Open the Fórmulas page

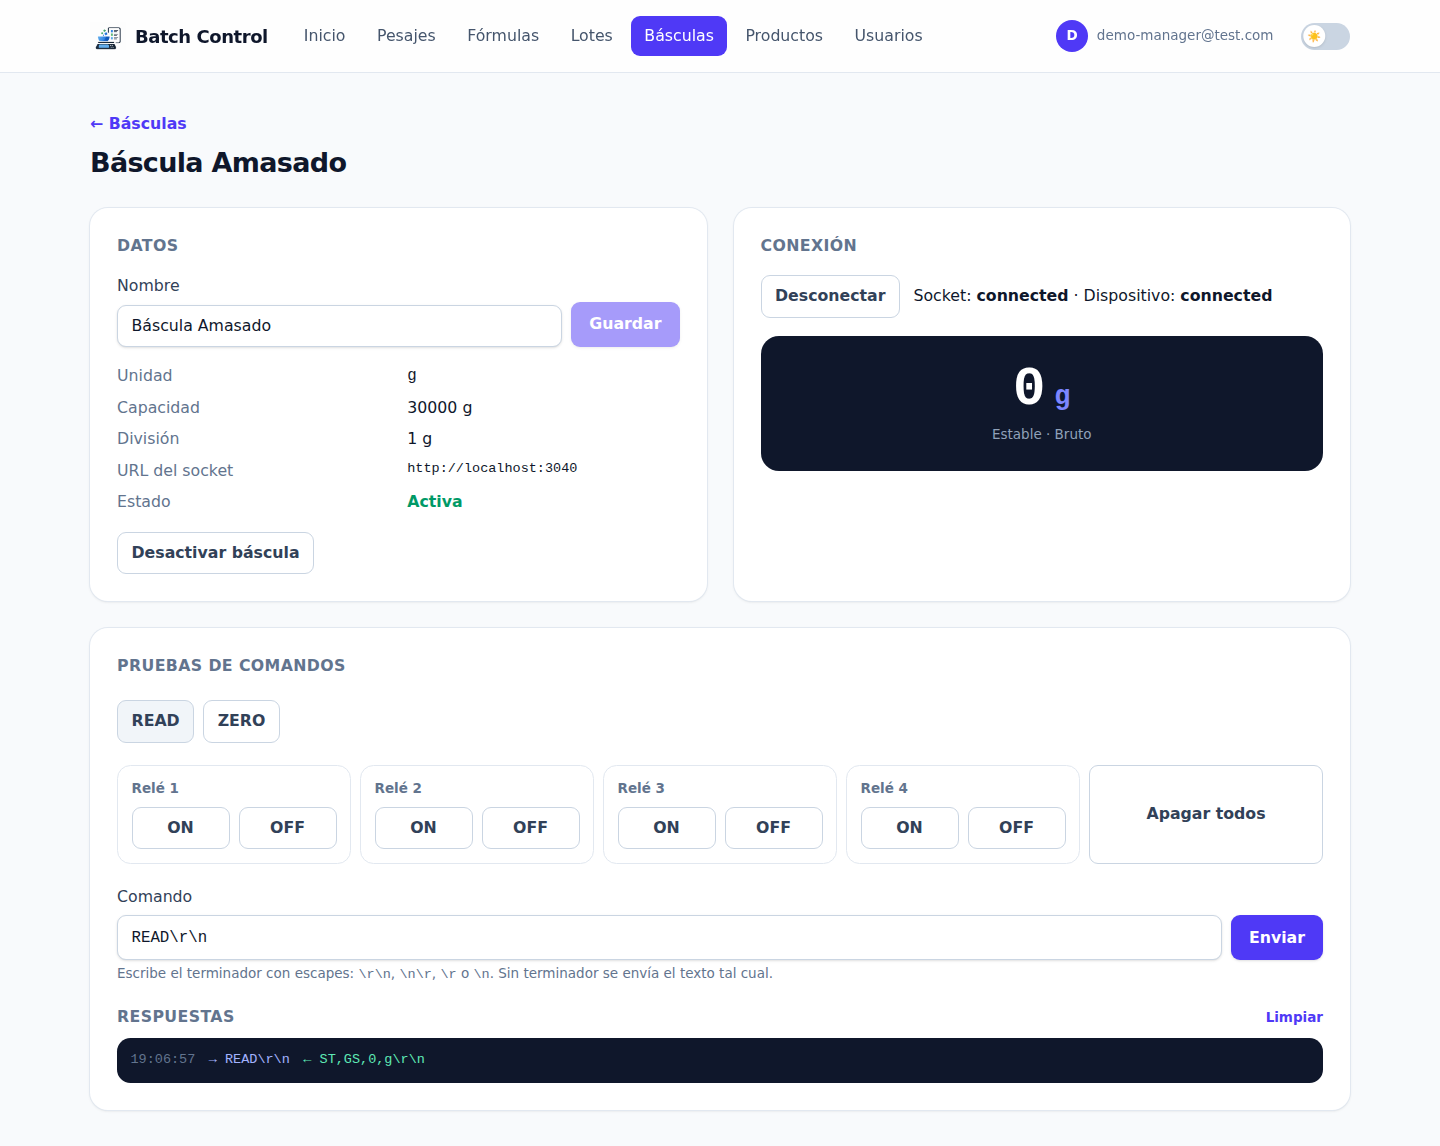(503, 36)
